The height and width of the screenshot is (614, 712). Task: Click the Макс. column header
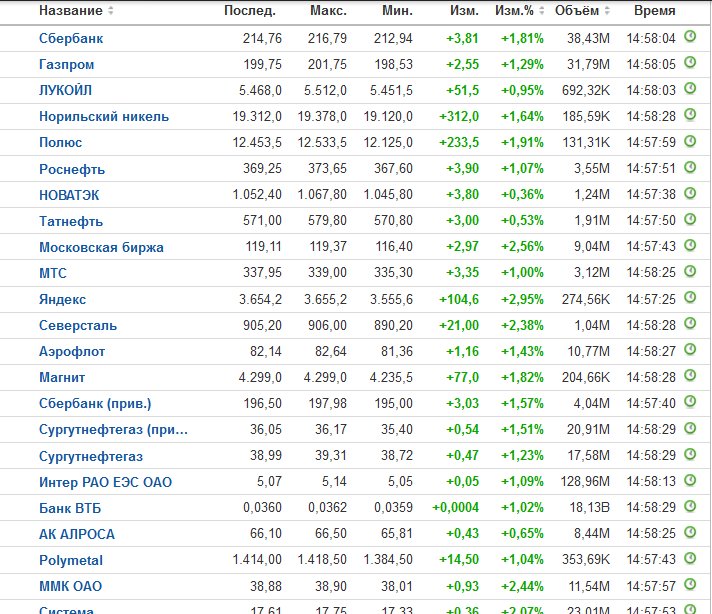(x=328, y=10)
